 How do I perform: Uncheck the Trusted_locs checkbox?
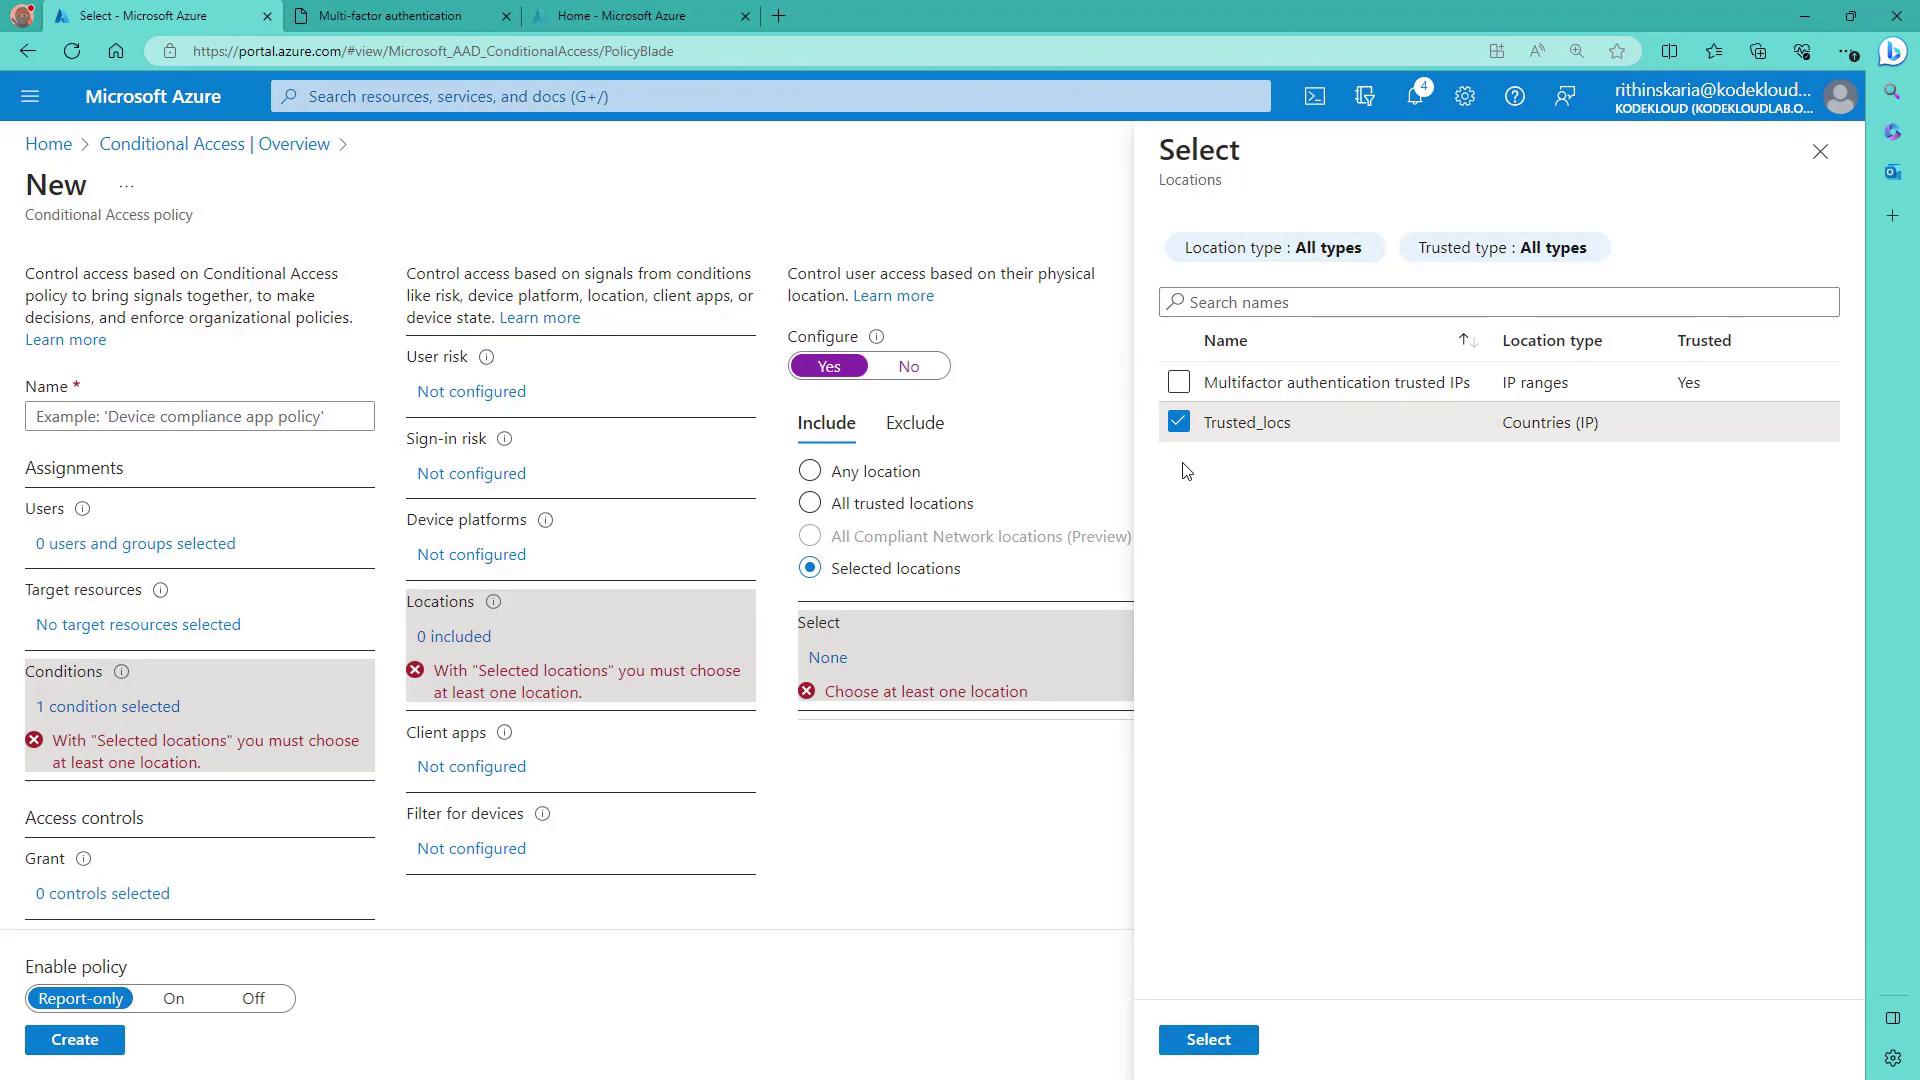coord(1179,422)
